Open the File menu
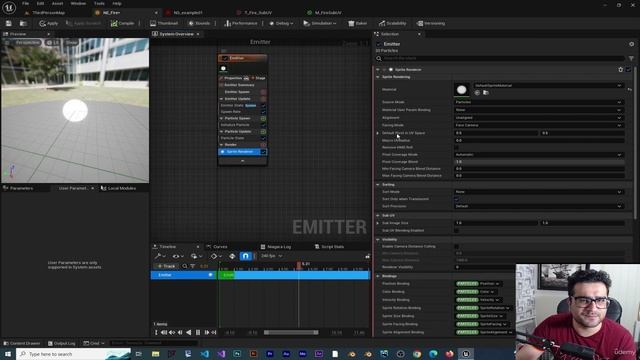Screen dimensions: 640x360 pyautogui.click(x=25, y=4)
